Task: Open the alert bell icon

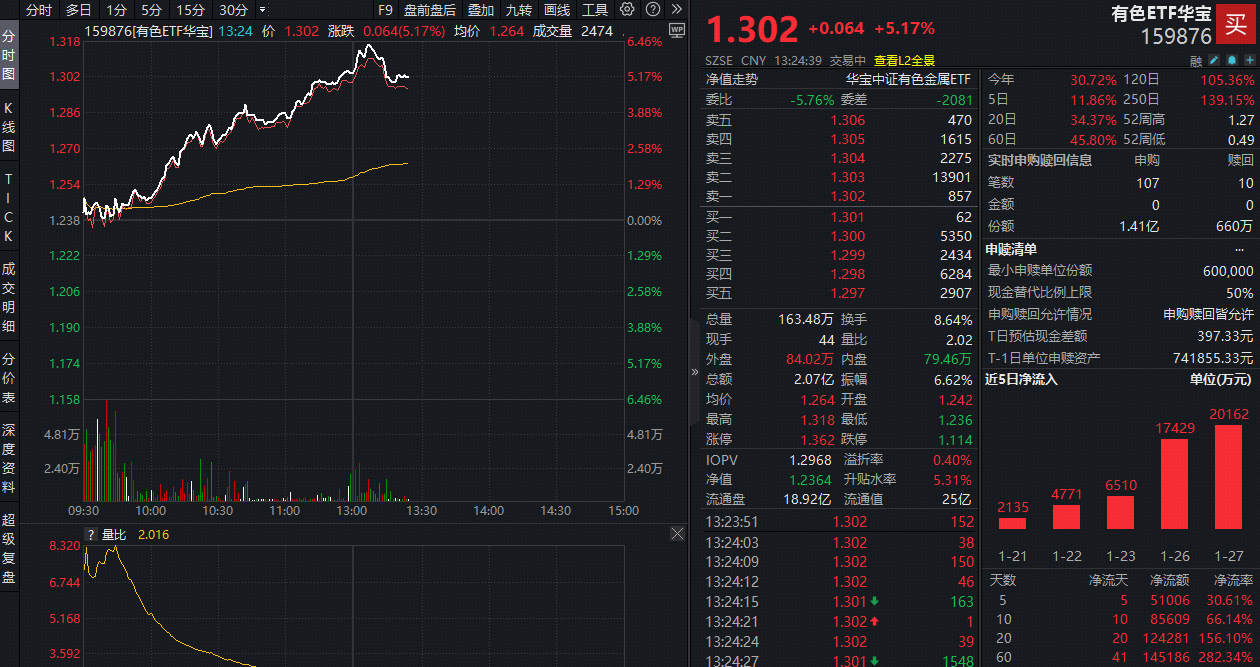Action: click(1232, 60)
